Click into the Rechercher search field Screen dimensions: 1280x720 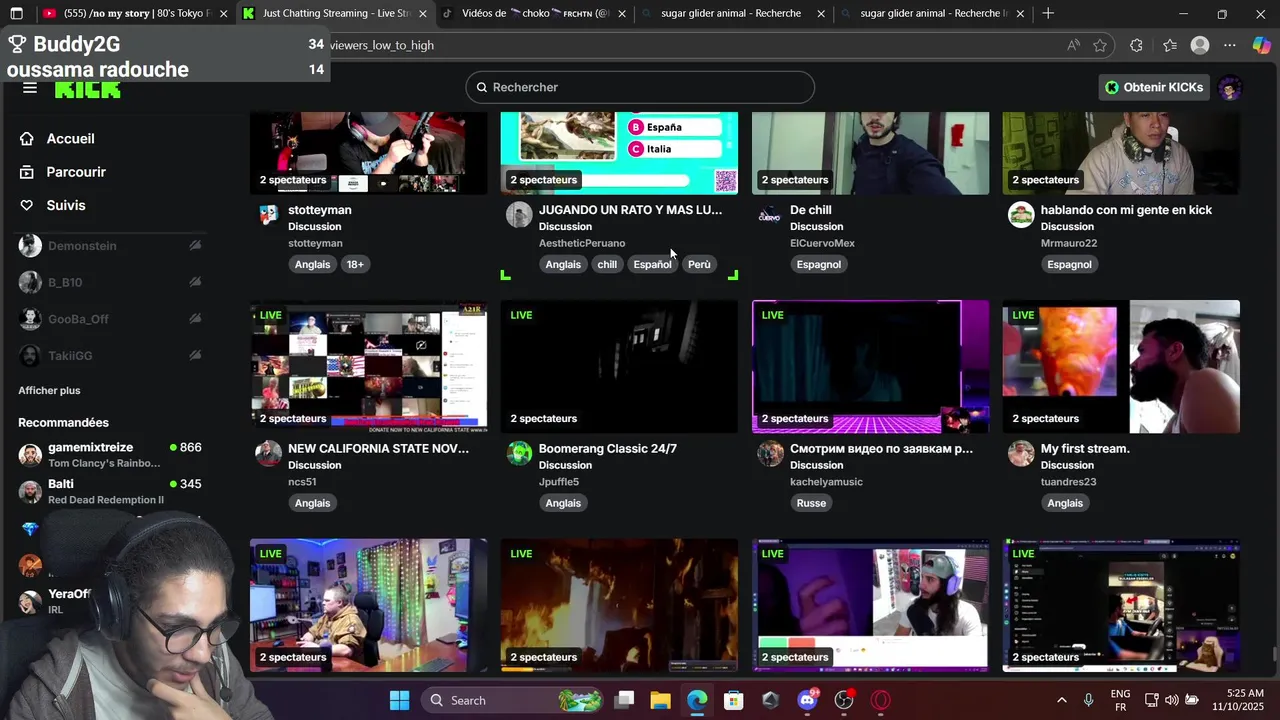[640, 87]
